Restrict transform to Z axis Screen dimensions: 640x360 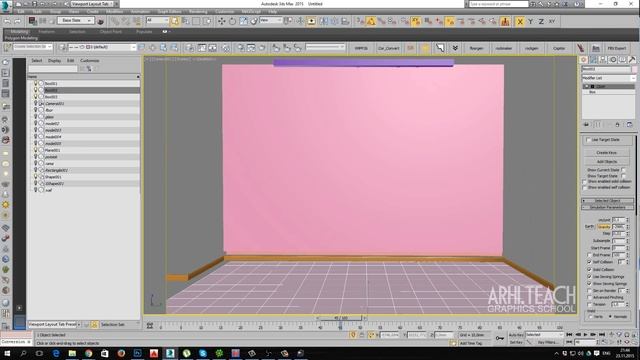(x=541, y=21)
